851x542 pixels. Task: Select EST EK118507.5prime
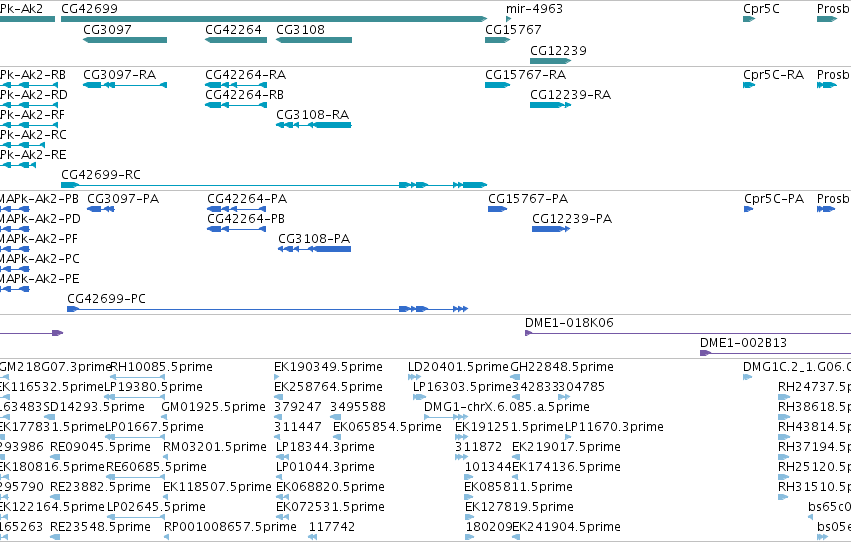[217, 487]
